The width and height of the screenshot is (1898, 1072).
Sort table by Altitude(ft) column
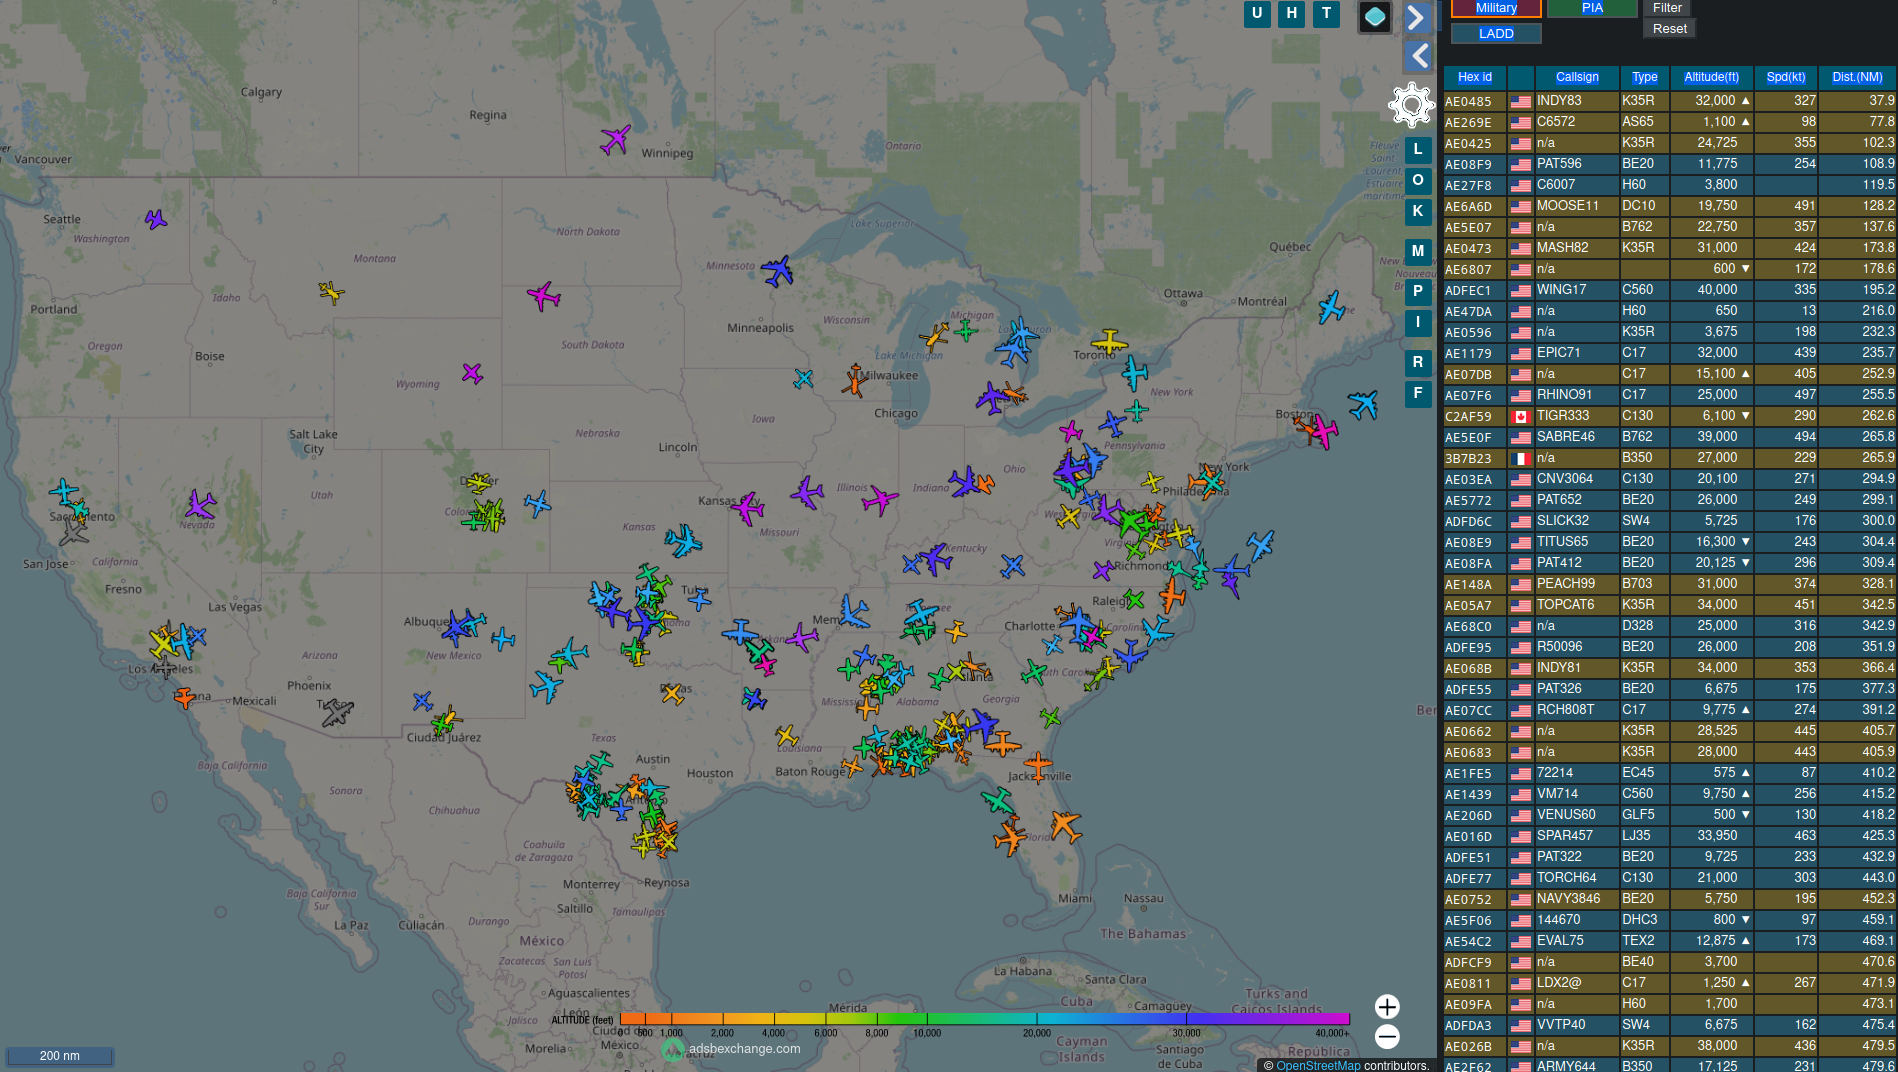[1711, 77]
